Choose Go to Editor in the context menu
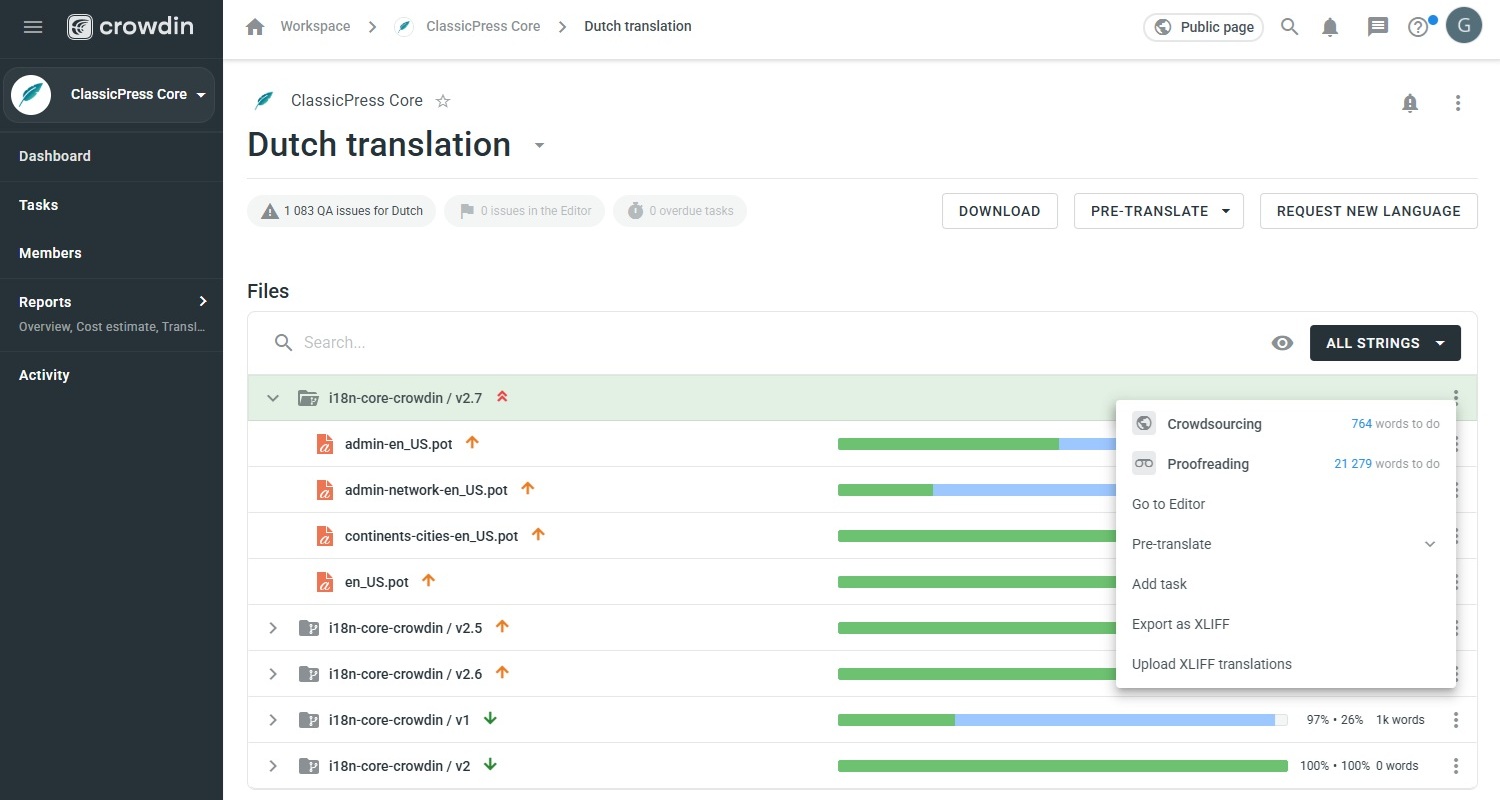Viewport: 1500px width, 800px height. tap(1168, 504)
